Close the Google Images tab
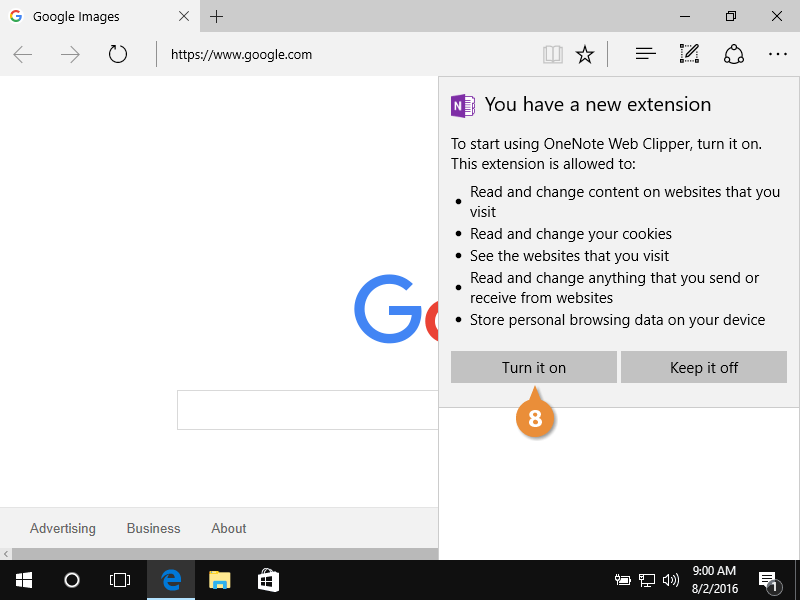Viewport: 800px width, 600px height. point(185,17)
